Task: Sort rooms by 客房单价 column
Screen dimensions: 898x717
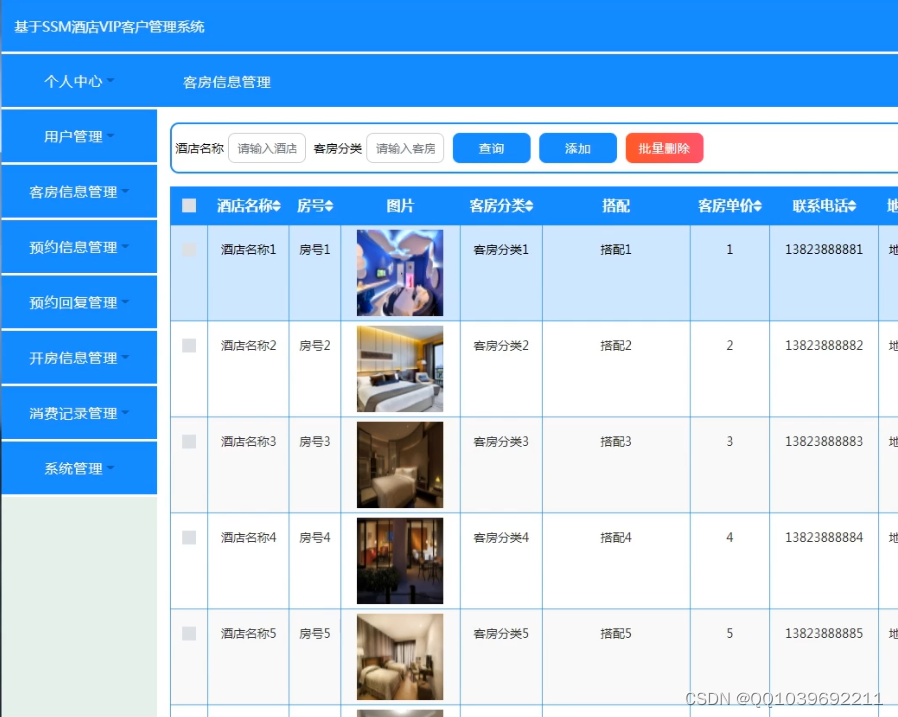Action: [x=729, y=206]
